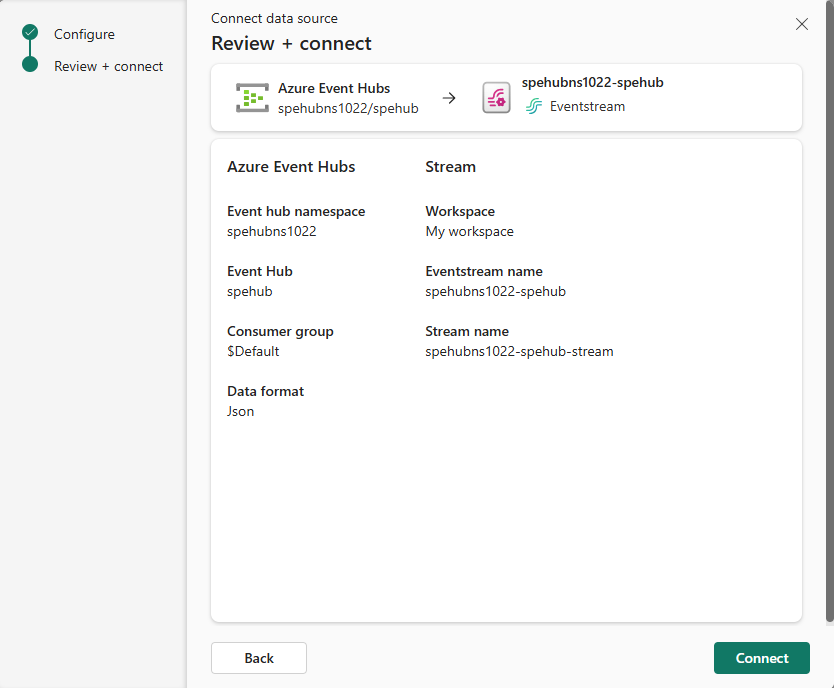
Task: Click the Data format field label
Action: click(265, 391)
